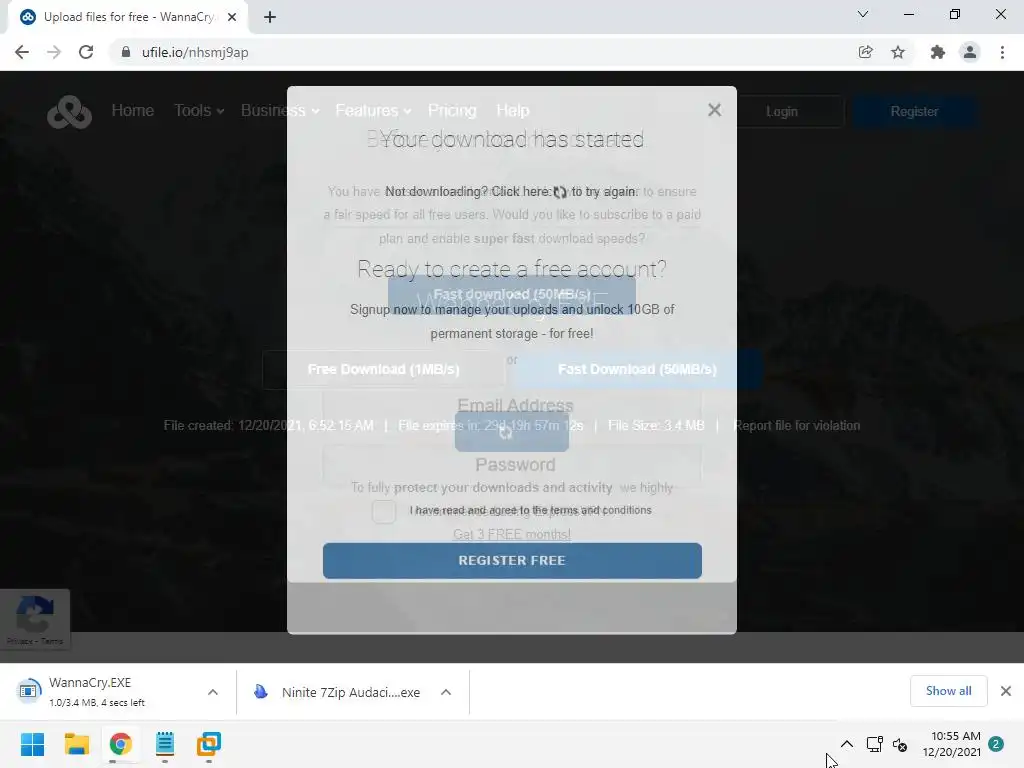The height and width of the screenshot is (768, 1024).
Task: Open the notification count badge
Action: click(x=996, y=744)
